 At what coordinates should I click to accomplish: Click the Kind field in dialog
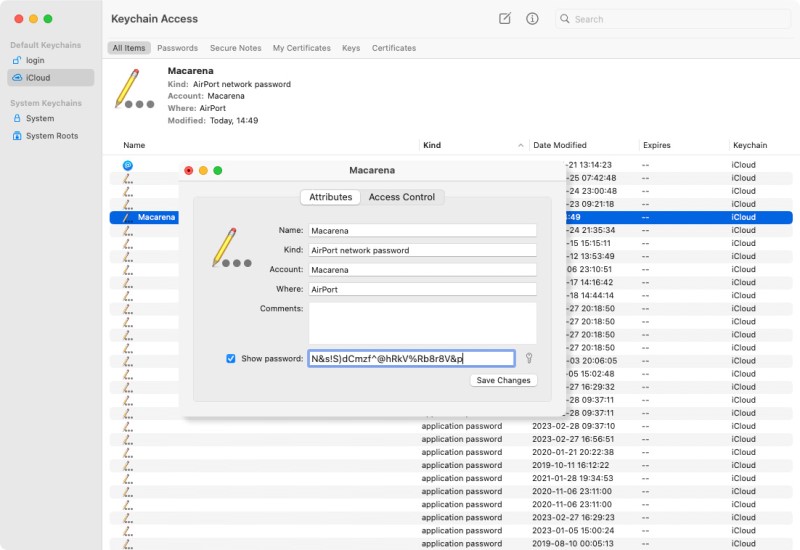422,251
